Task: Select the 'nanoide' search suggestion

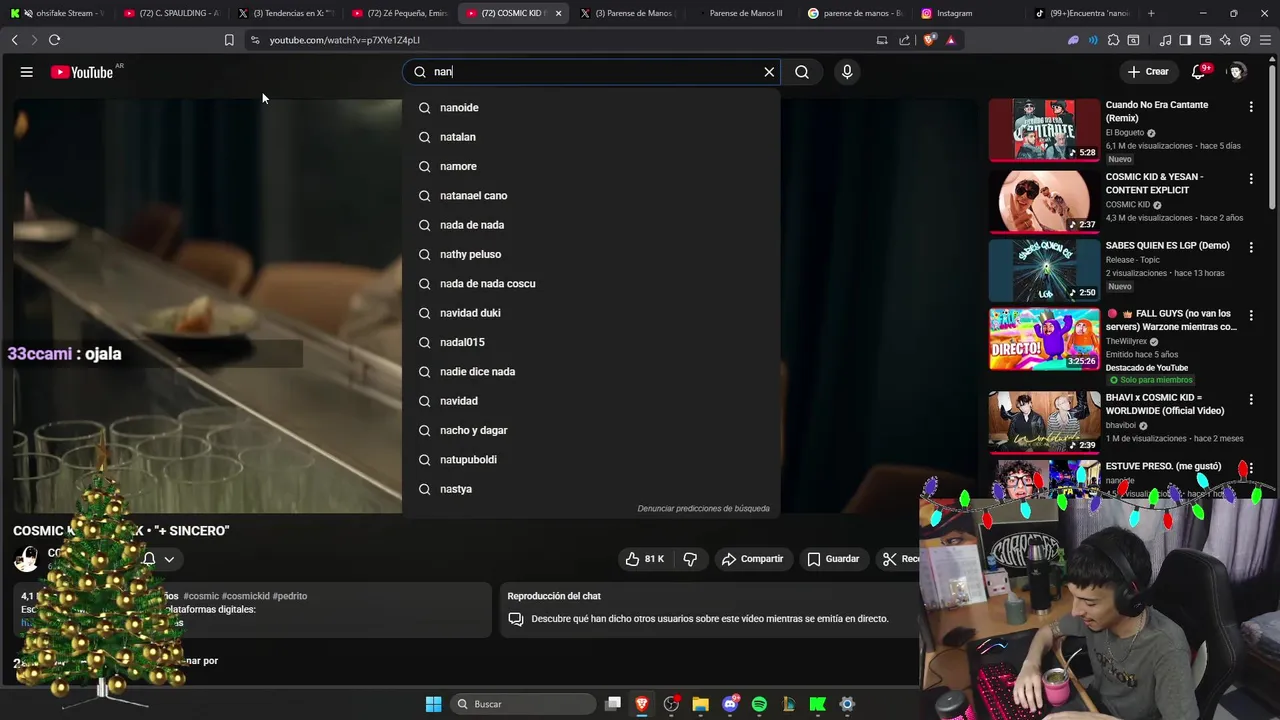Action: point(591,108)
